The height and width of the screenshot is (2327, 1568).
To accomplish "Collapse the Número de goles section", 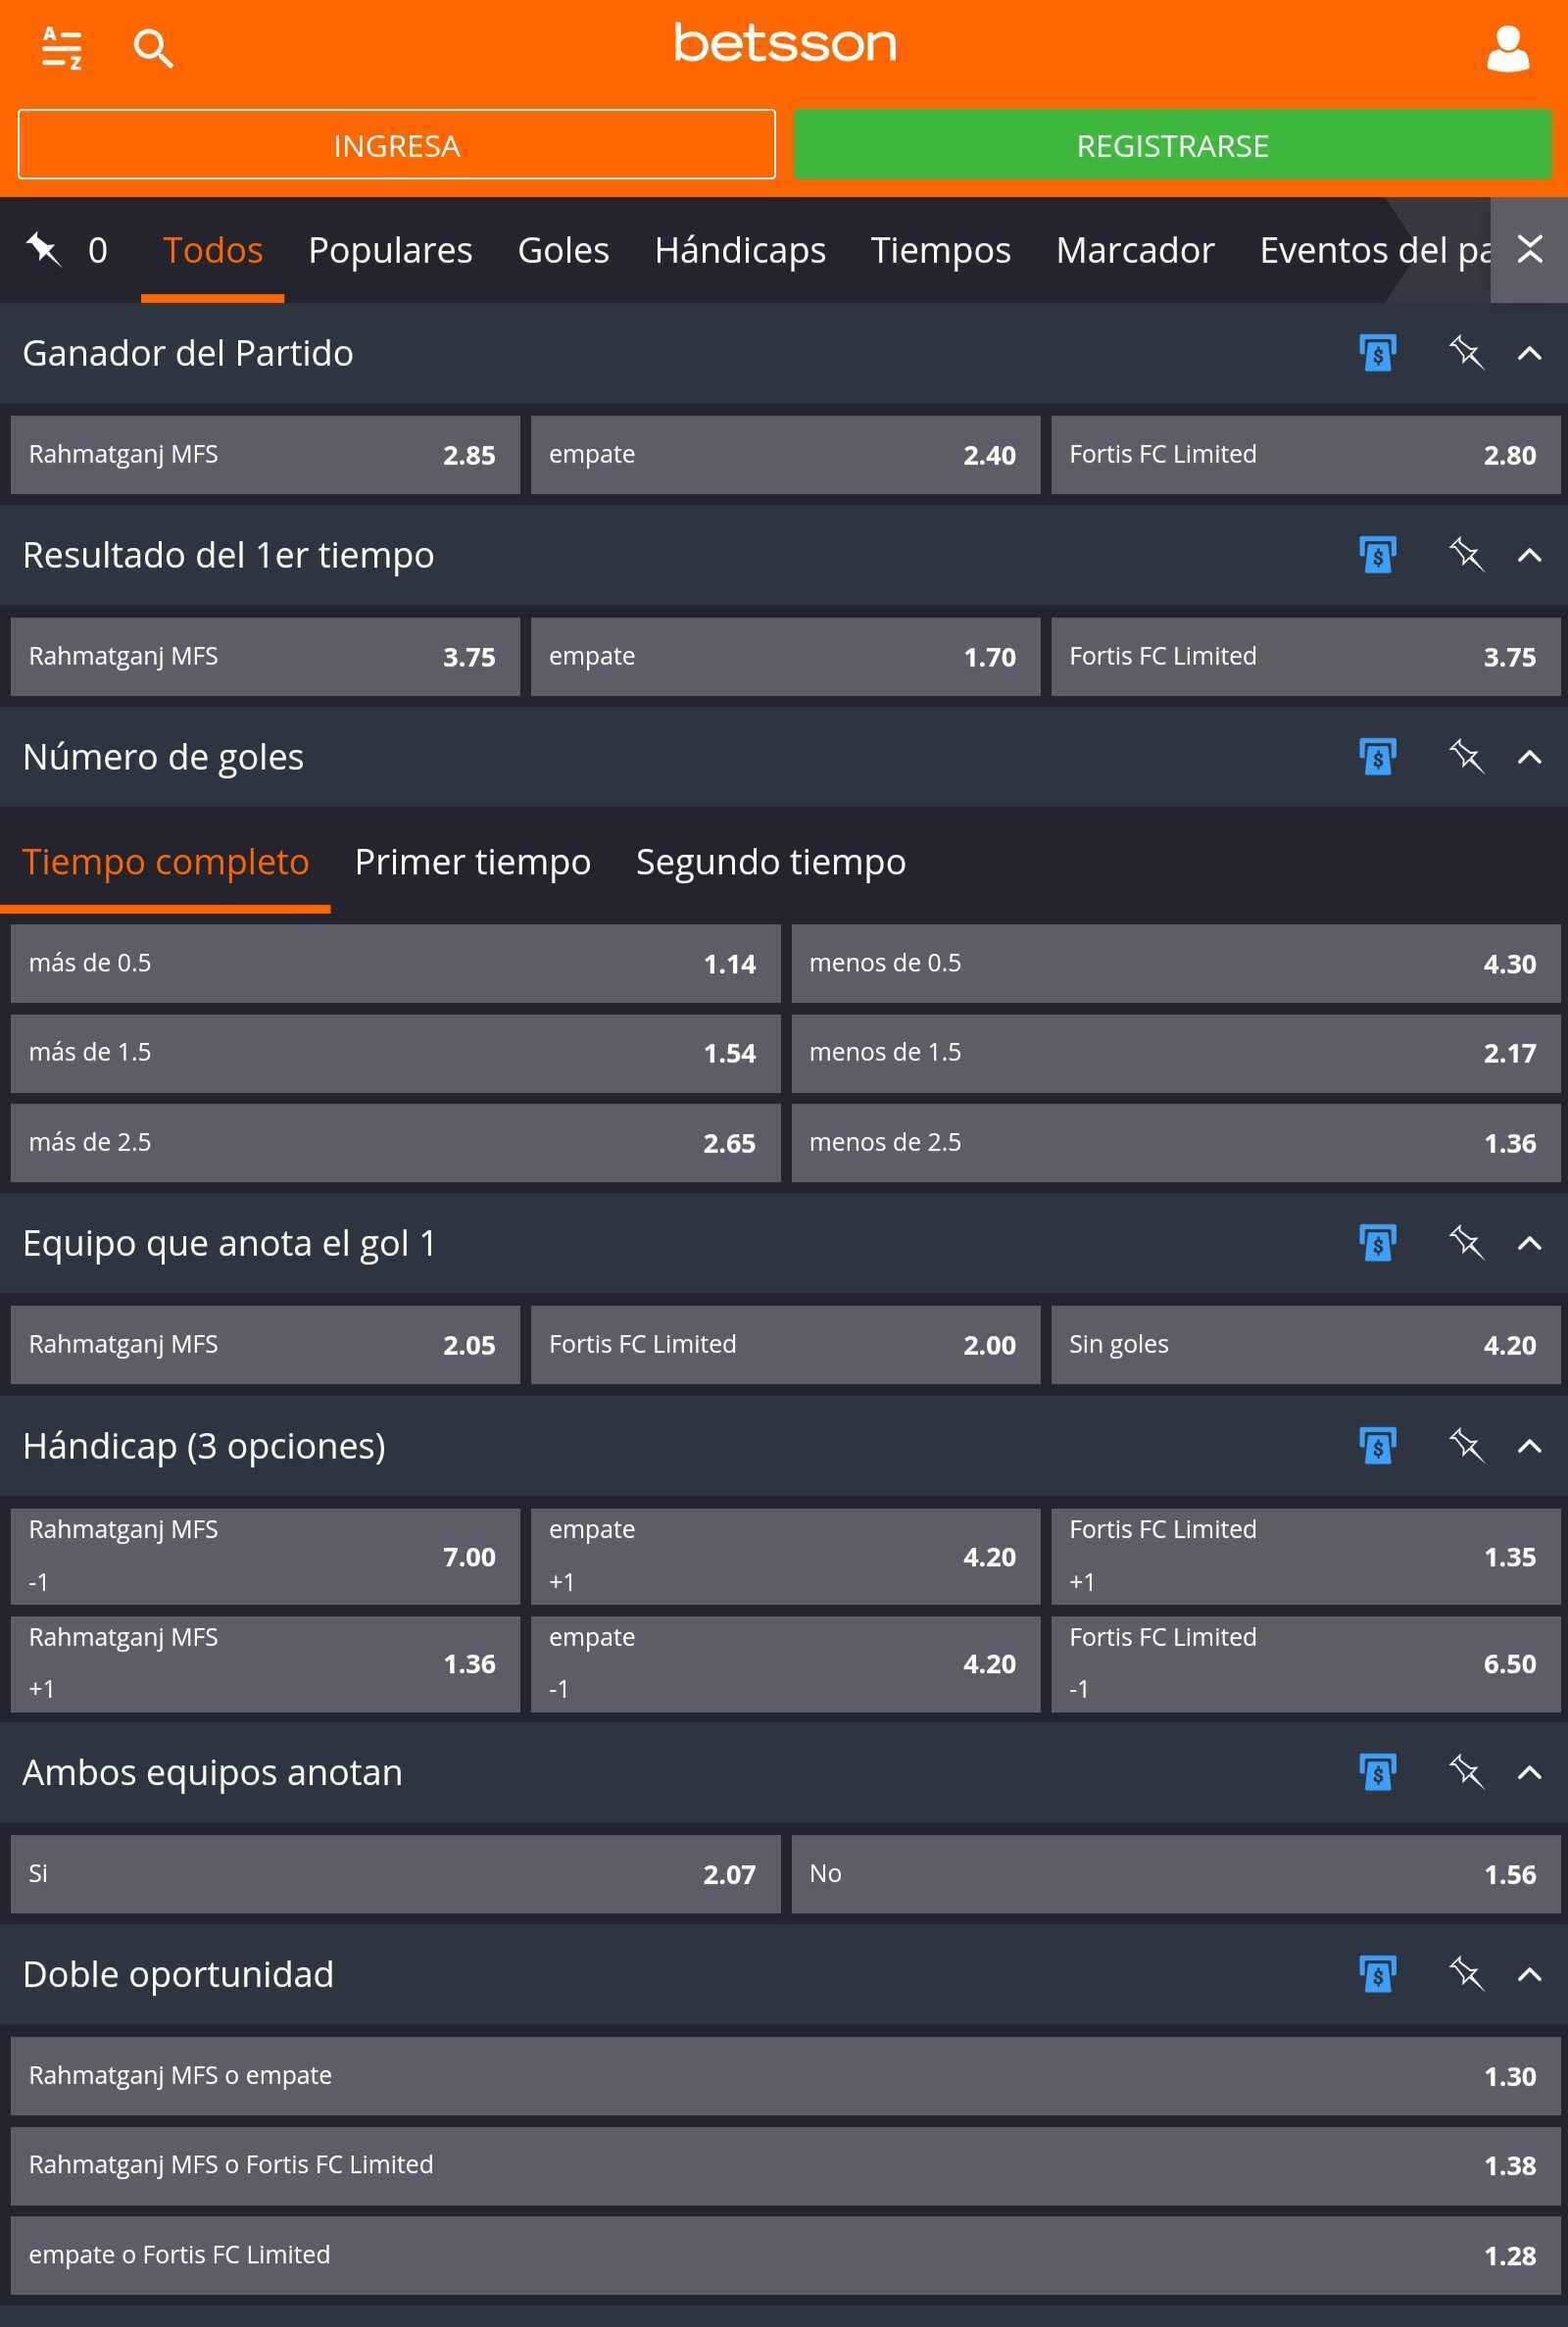I will 1529,757.
